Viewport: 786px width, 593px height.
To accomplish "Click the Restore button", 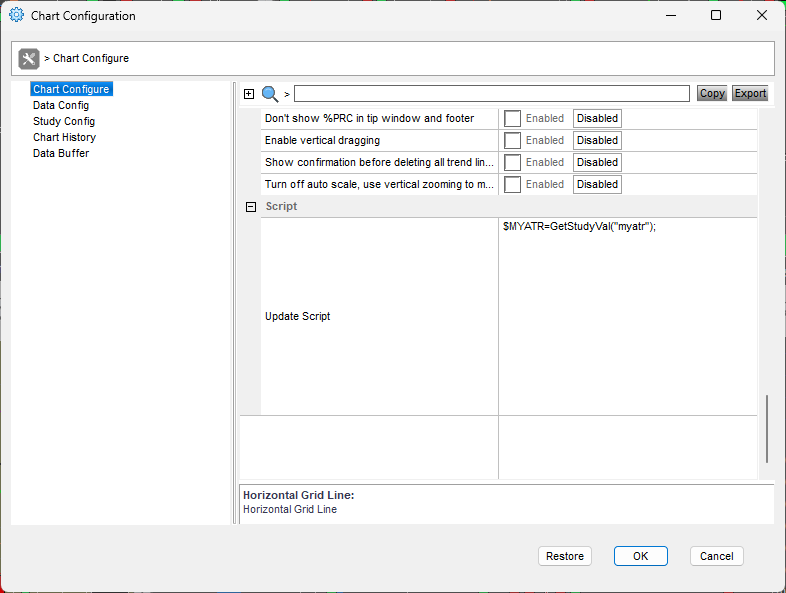I will (565, 556).
